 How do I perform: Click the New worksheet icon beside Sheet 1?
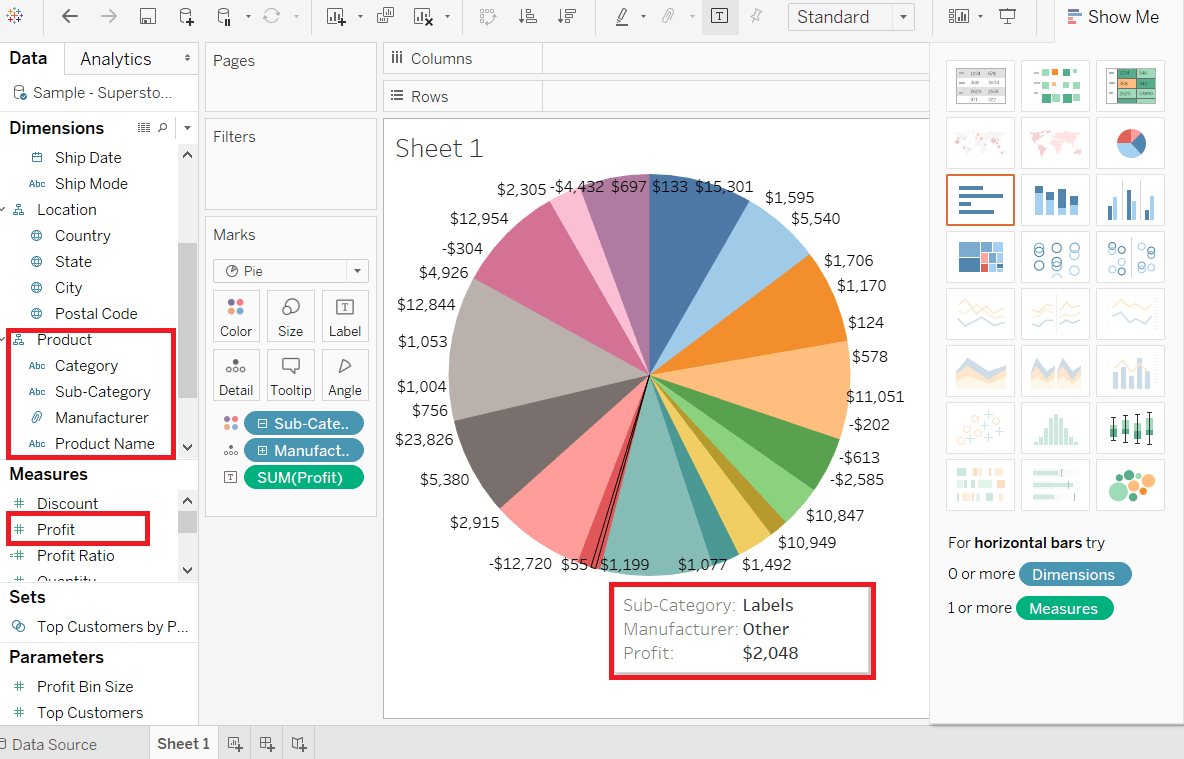pos(235,744)
